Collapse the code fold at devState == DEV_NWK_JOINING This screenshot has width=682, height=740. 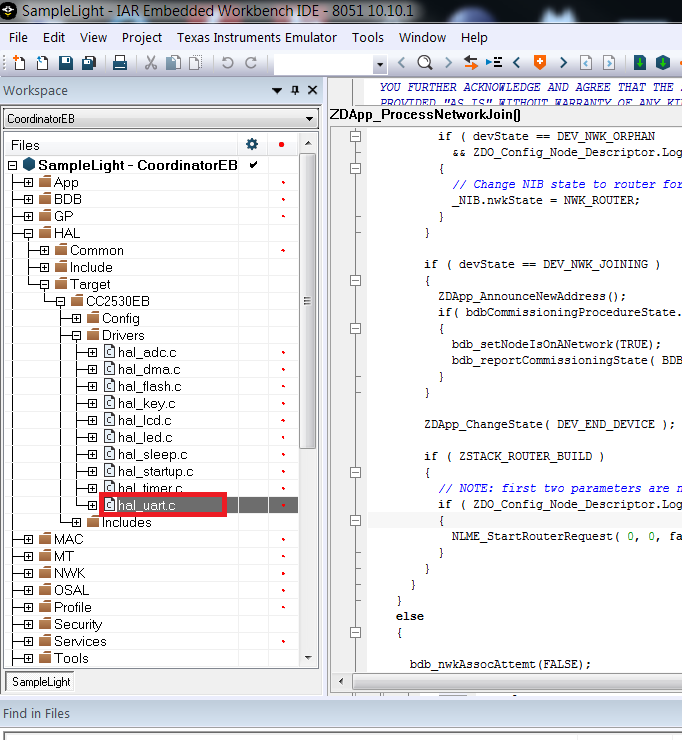[x=355, y=280]
